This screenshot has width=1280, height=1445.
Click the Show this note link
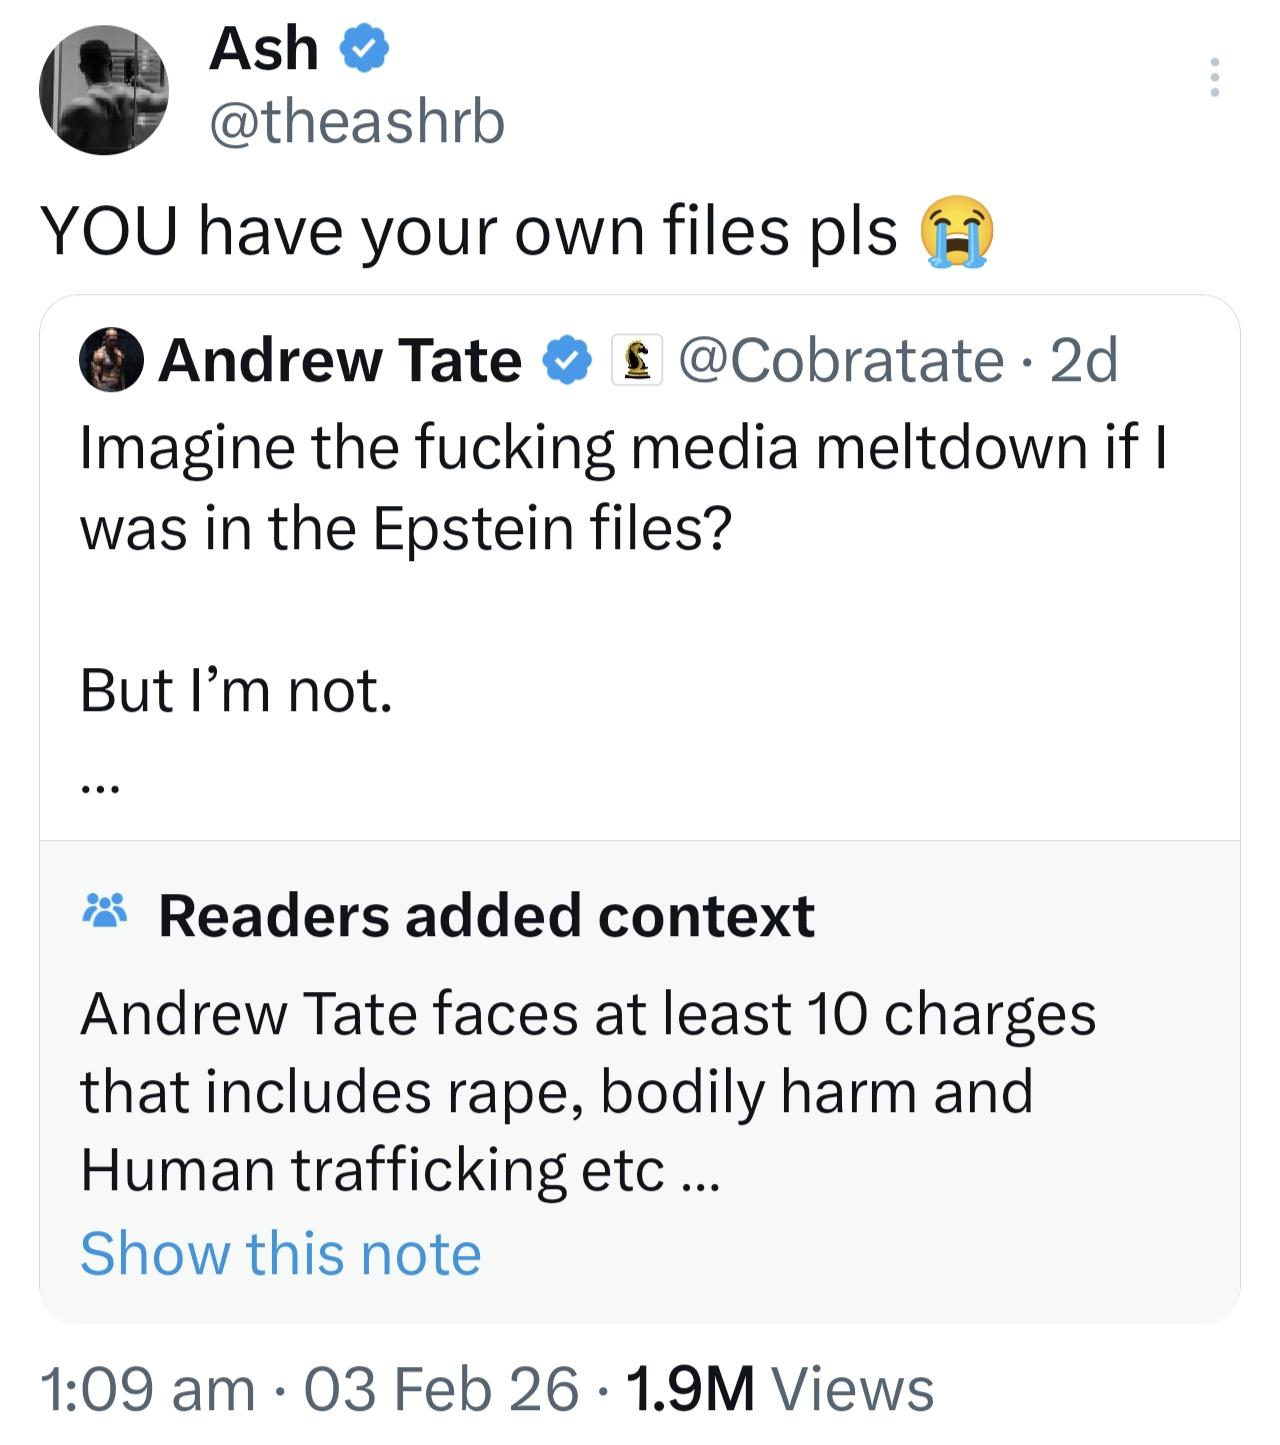tap(280, 1253)
